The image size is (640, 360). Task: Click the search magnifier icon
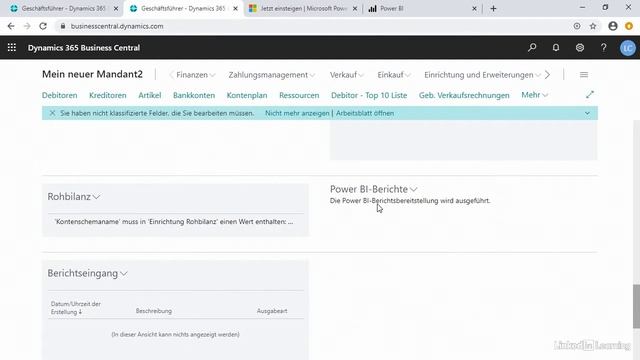(532, 48)
